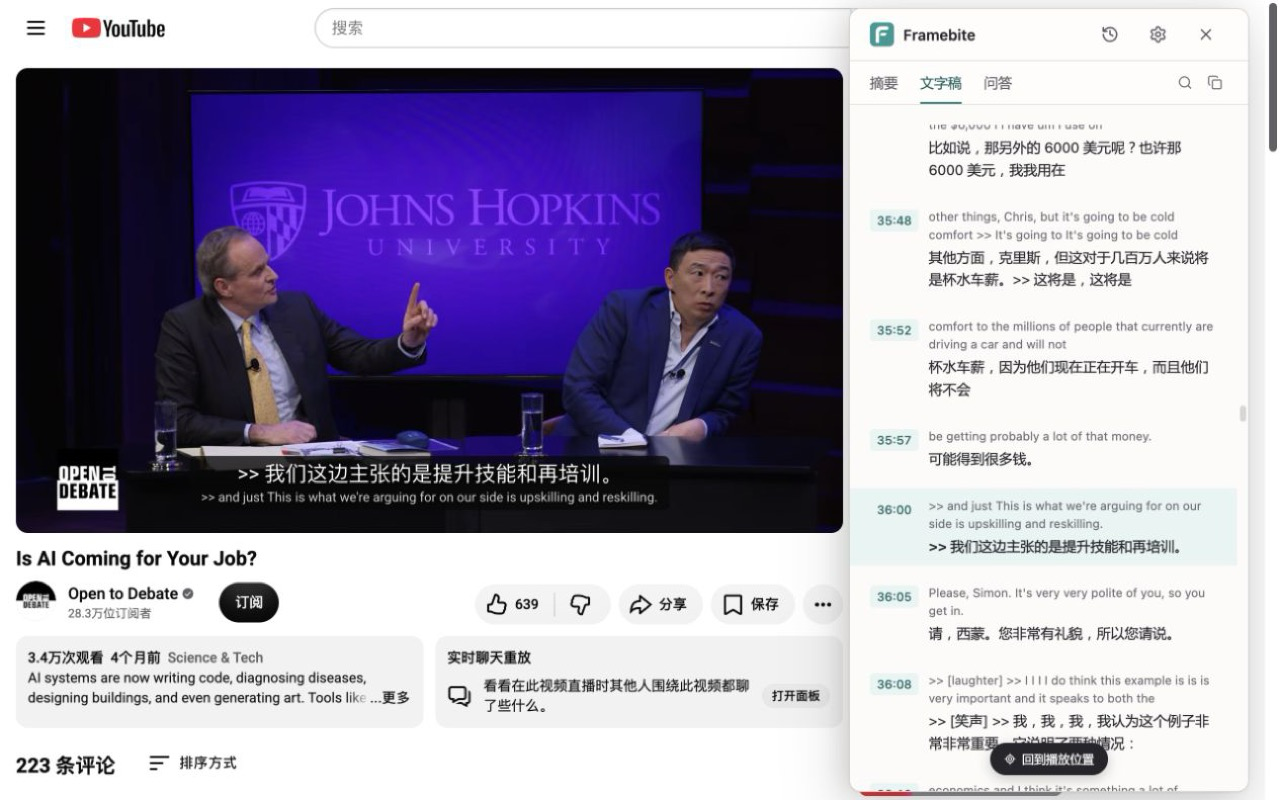This screenshot has width=1280, height=800.
Task: Switch to the 摘要 tab
Action: pyautogui.click(x=884, y=83)
